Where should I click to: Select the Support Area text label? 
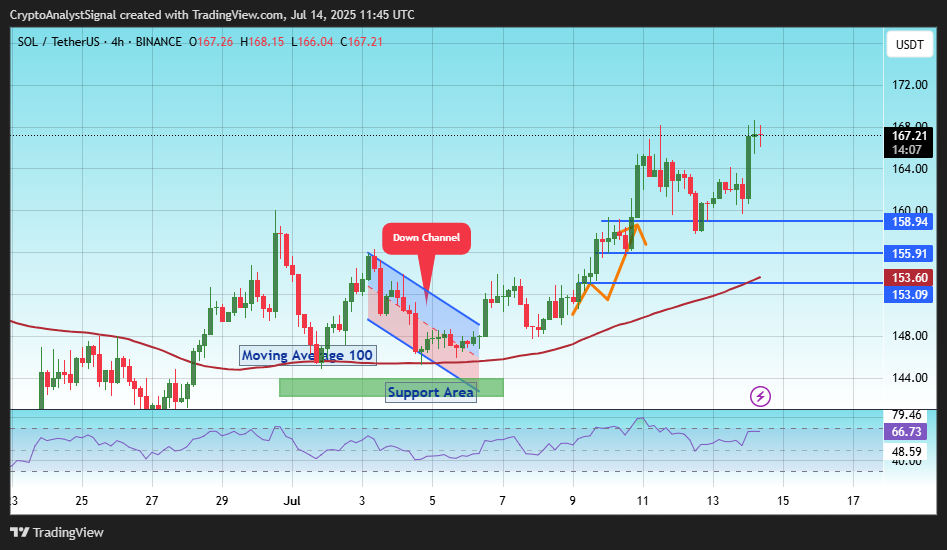click(431, 392)
